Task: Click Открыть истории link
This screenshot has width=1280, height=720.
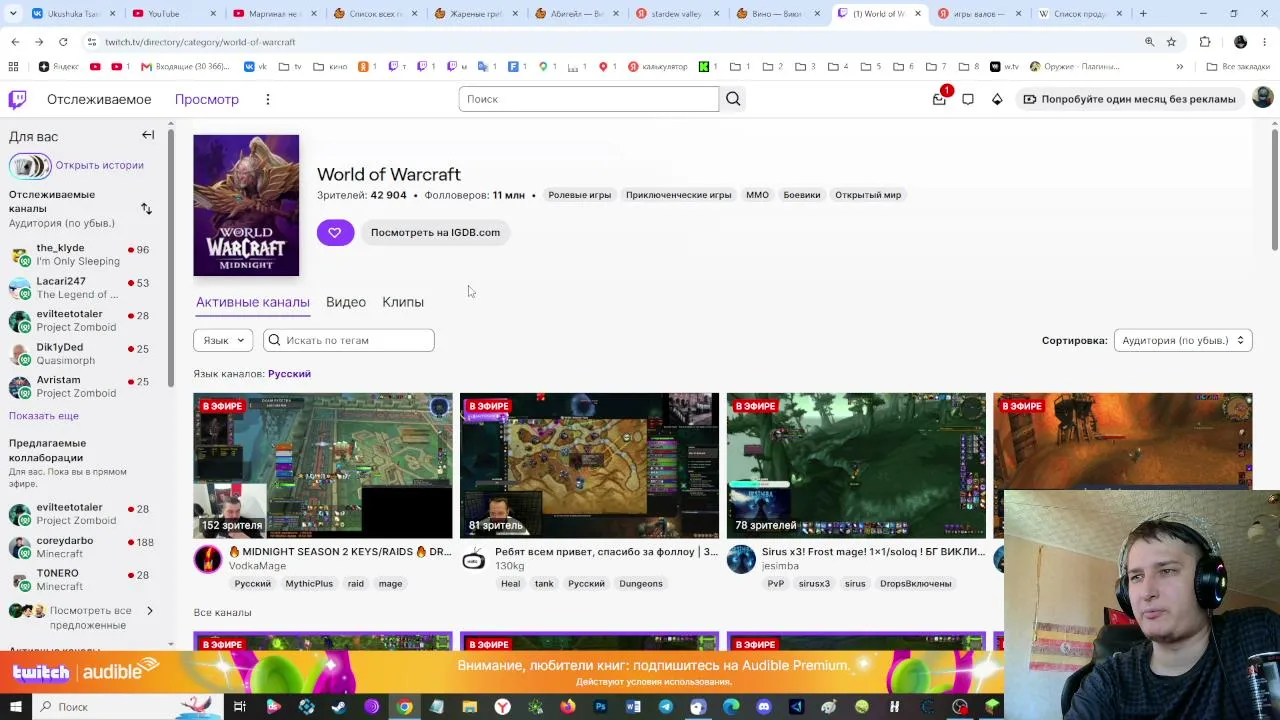Action: [100, 165]
